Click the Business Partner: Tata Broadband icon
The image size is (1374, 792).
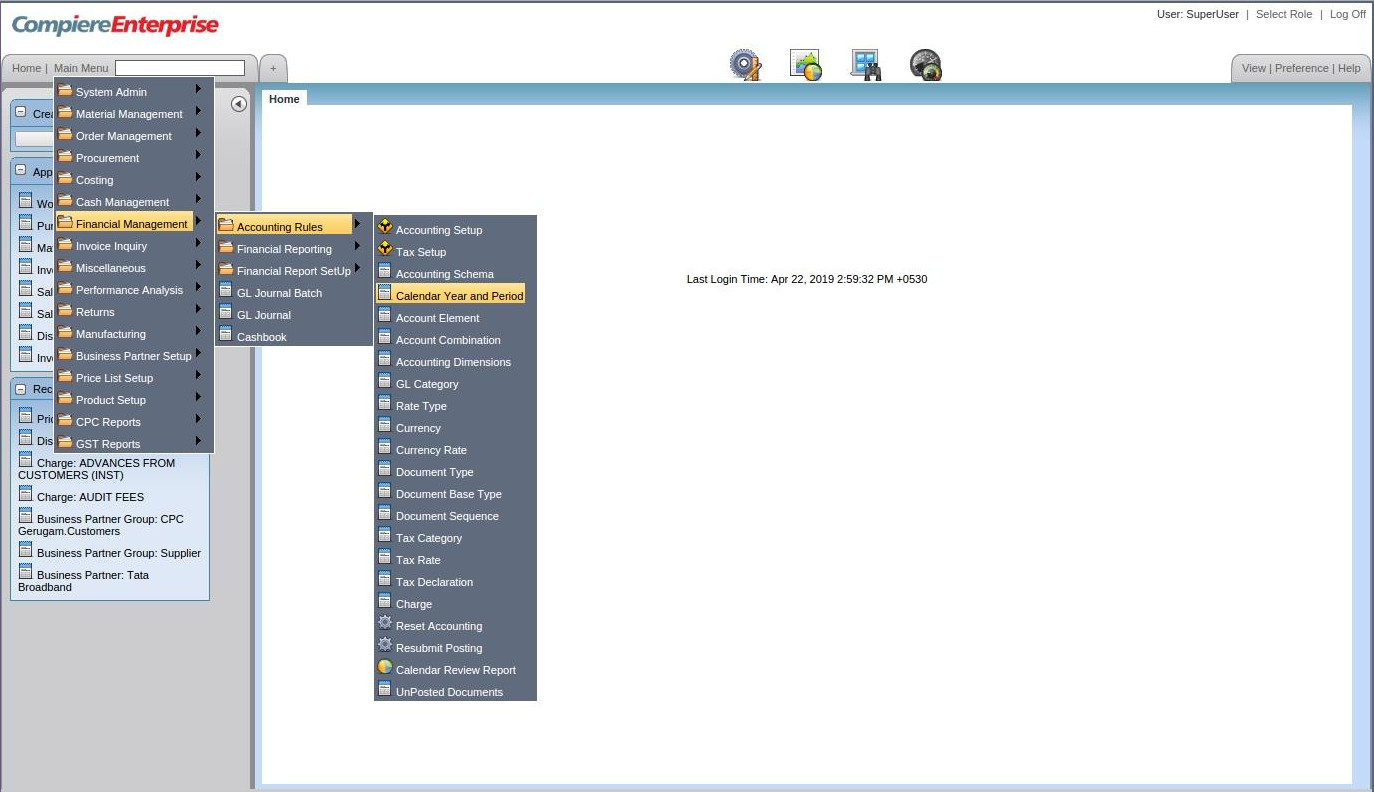(26, 572)
